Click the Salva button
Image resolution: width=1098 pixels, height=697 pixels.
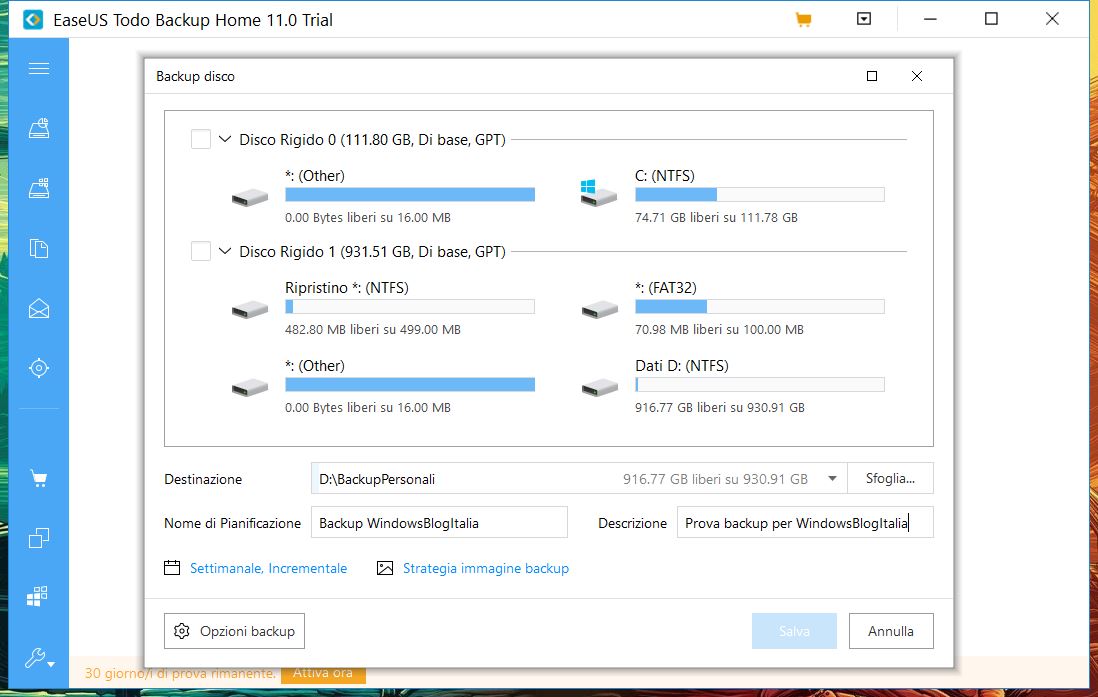click(794, 631)
